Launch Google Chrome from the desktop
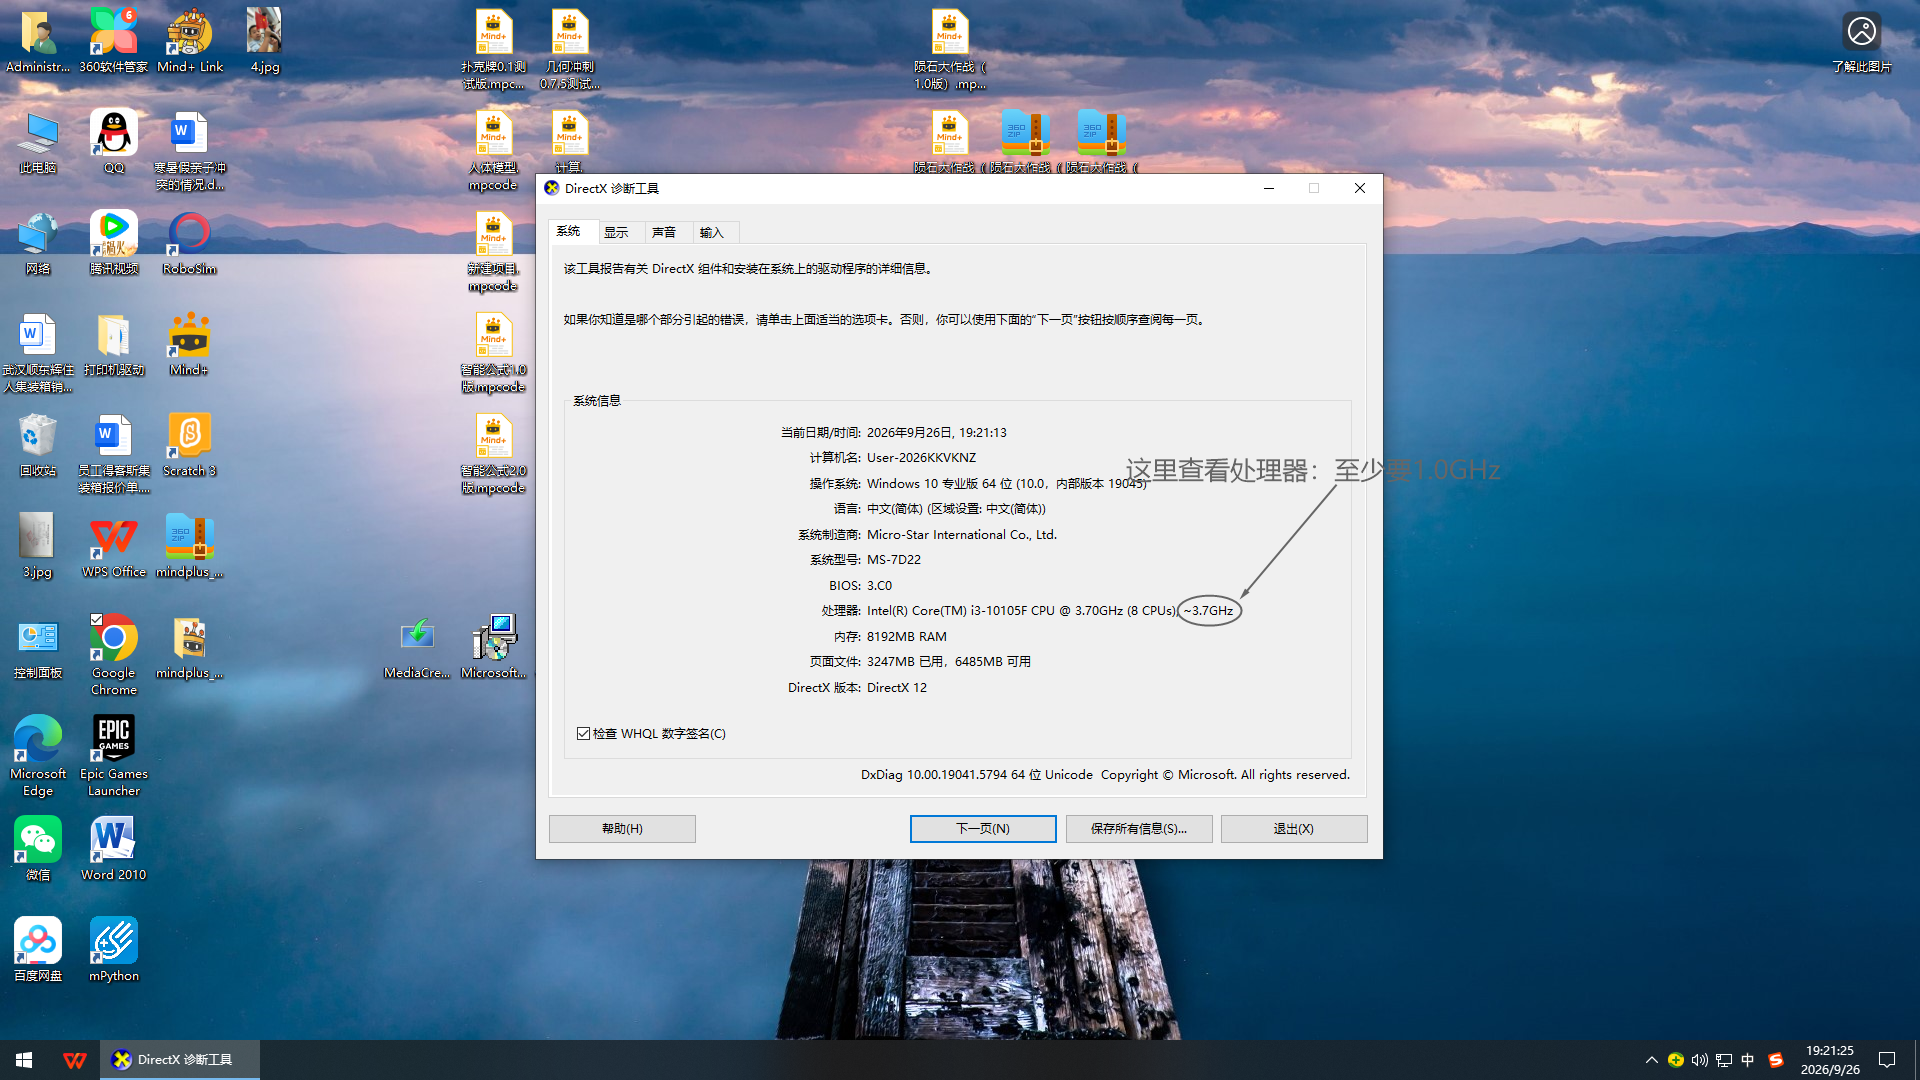 114,655
